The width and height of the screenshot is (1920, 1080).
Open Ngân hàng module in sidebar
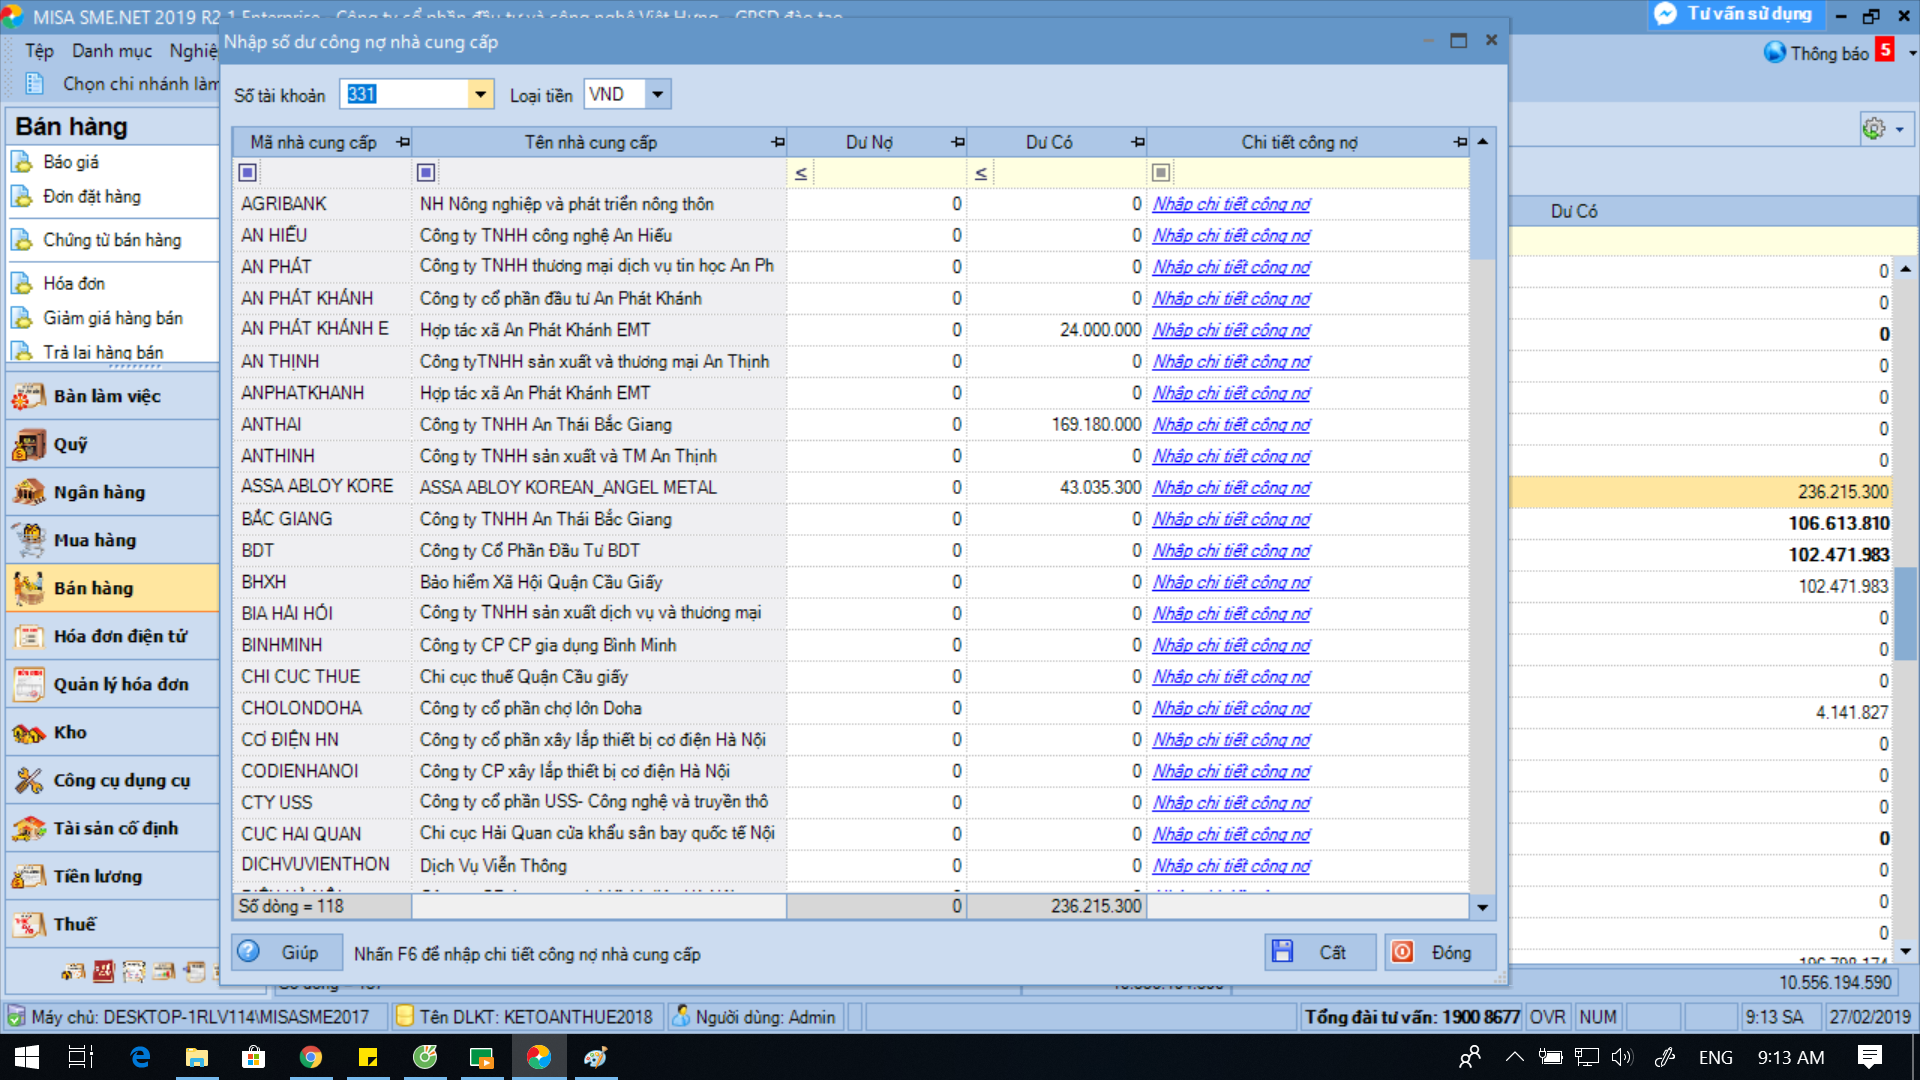(x=99, y=492)
